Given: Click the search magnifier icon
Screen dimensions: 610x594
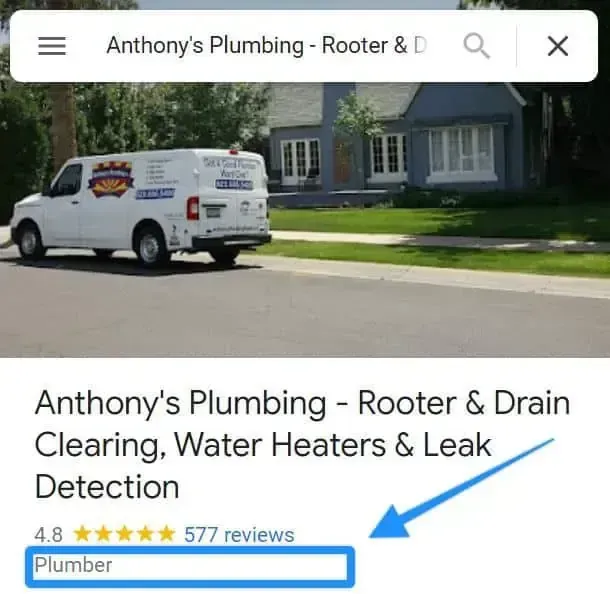Looking at the screenshot, I should [x=476, y=46].
